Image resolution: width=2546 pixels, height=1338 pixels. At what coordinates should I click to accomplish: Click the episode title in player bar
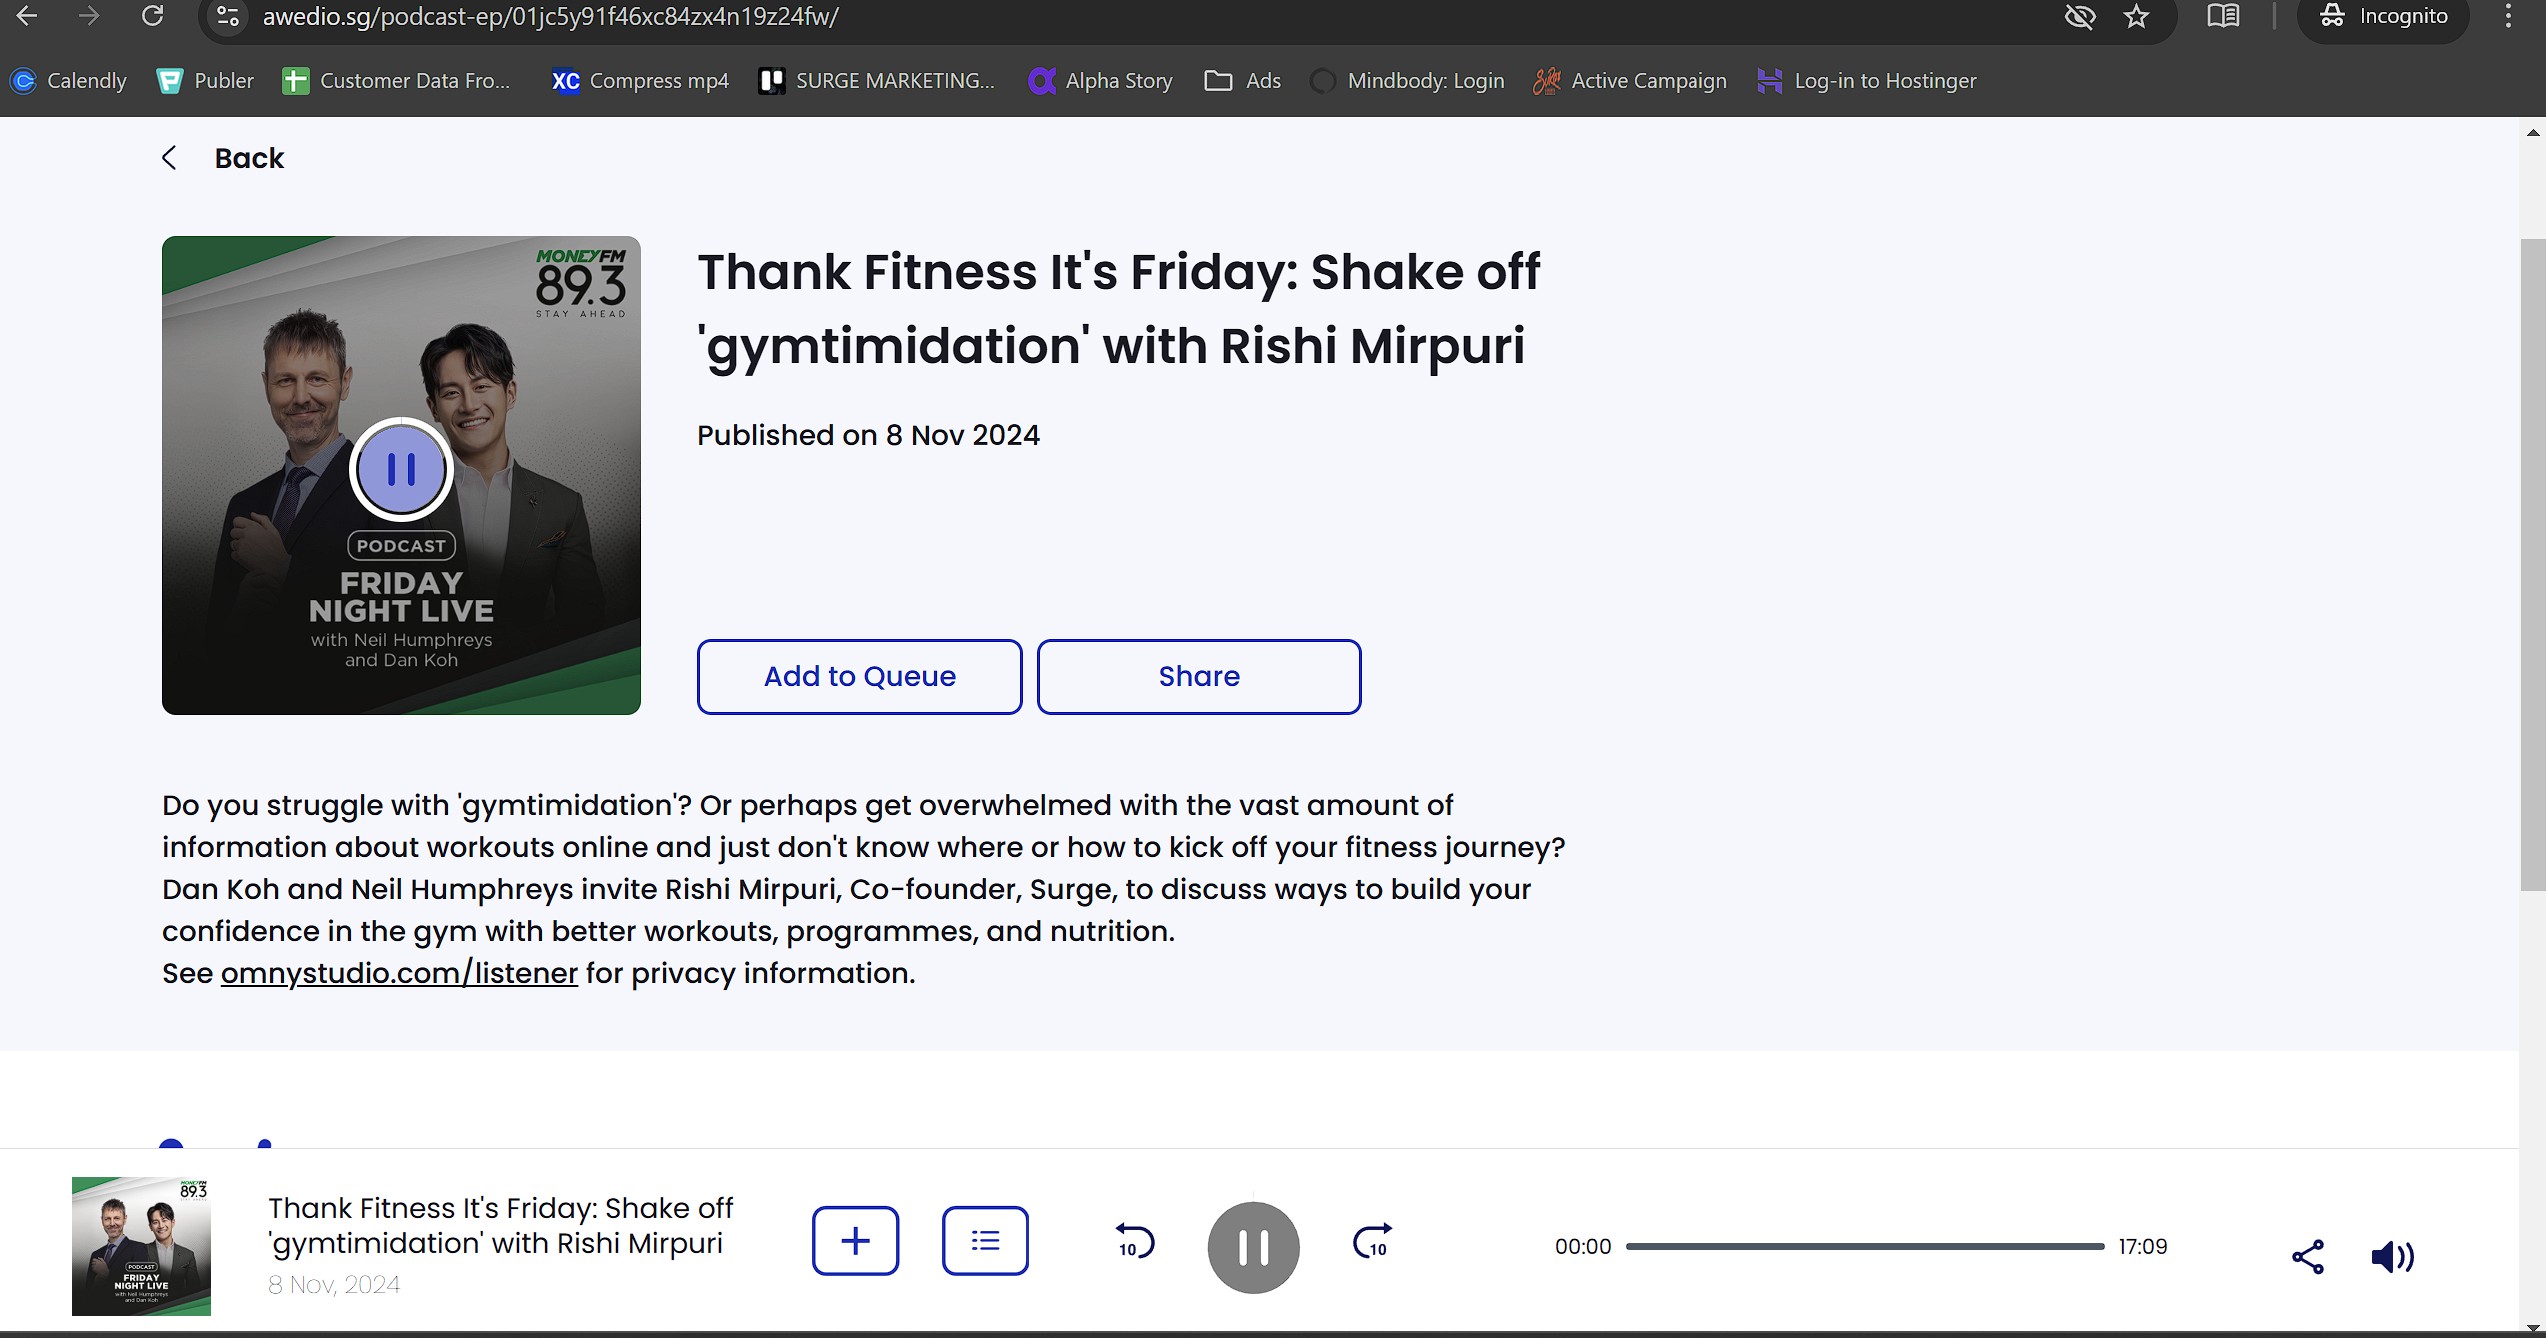[x=500, y=1225]
